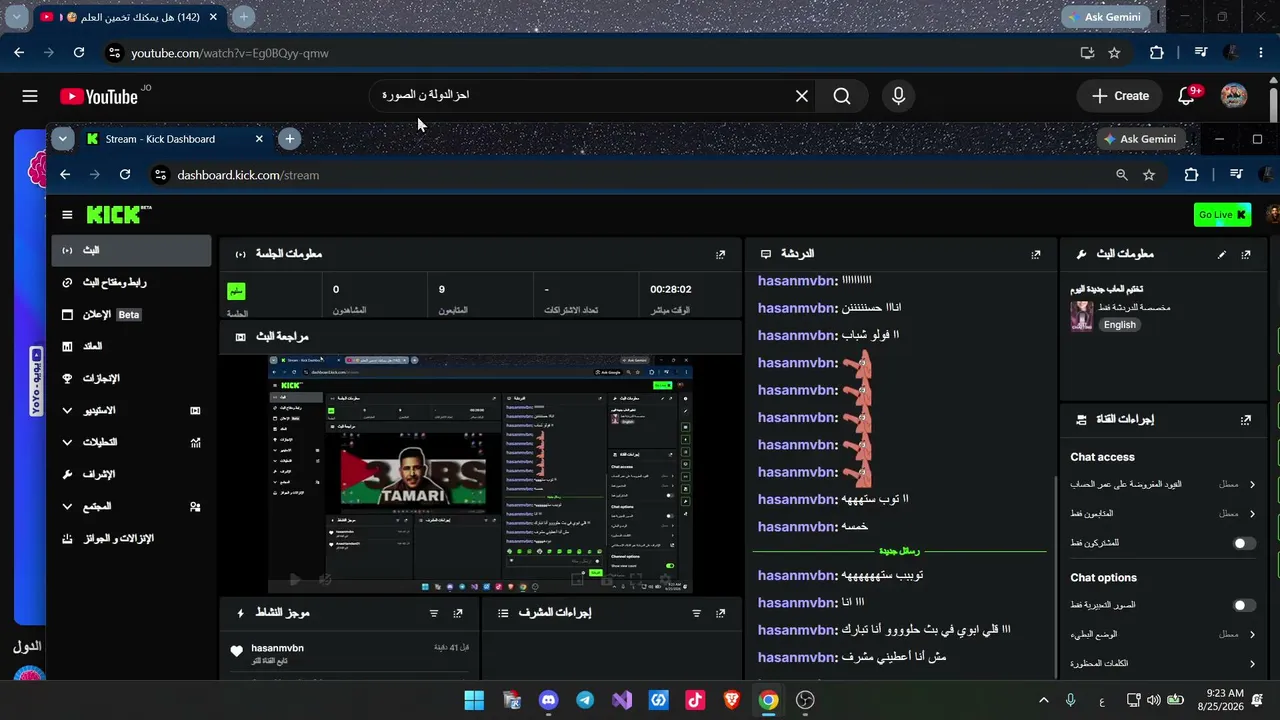Open a new tab in Kick window
The width and height of the screenshot is (1280, 720).
[290, 139]
